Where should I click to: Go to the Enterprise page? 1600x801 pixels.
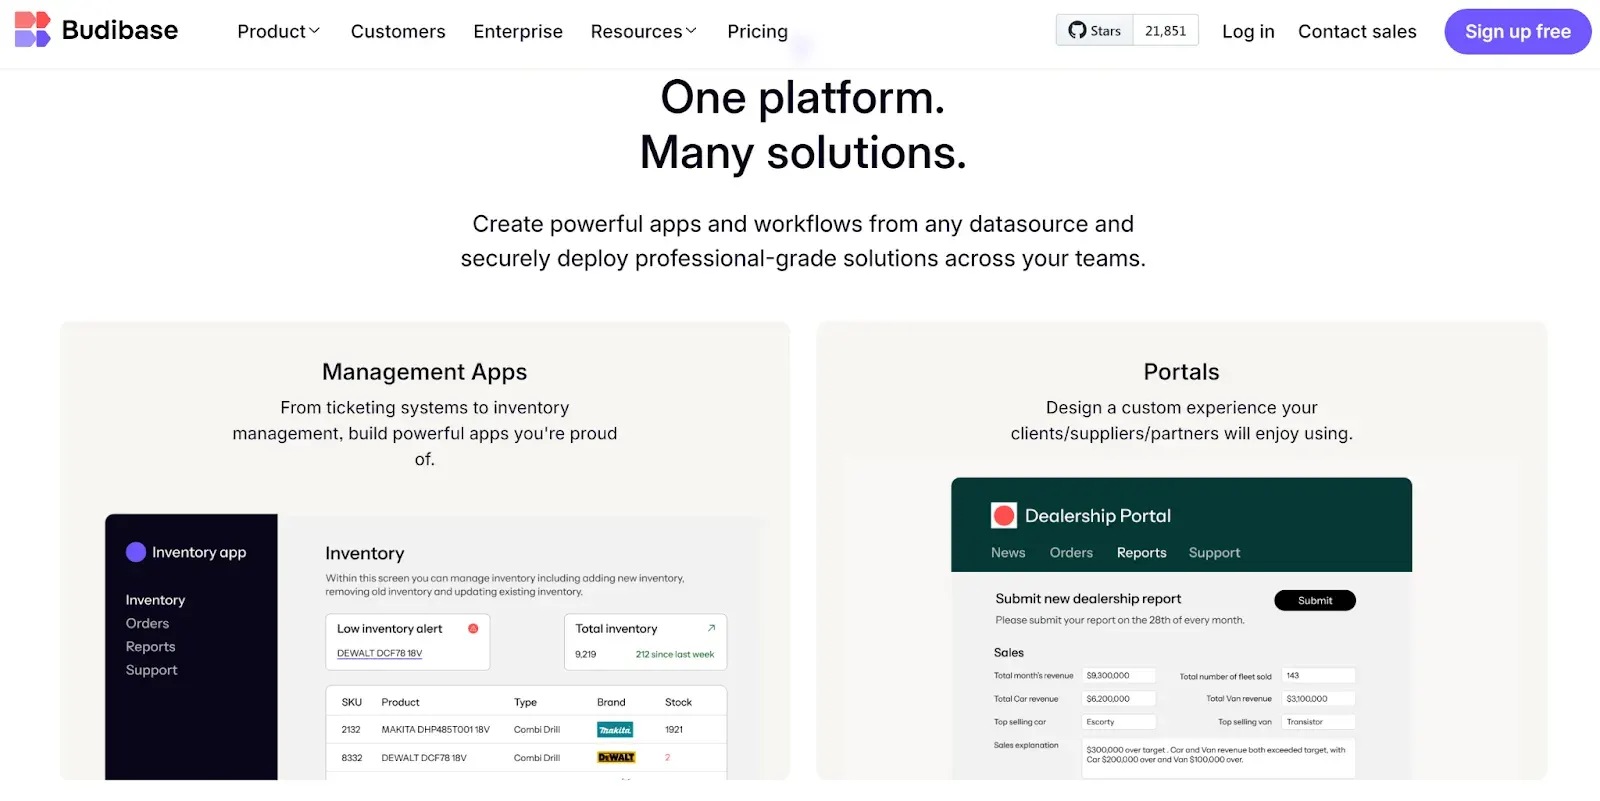point(518,31)
